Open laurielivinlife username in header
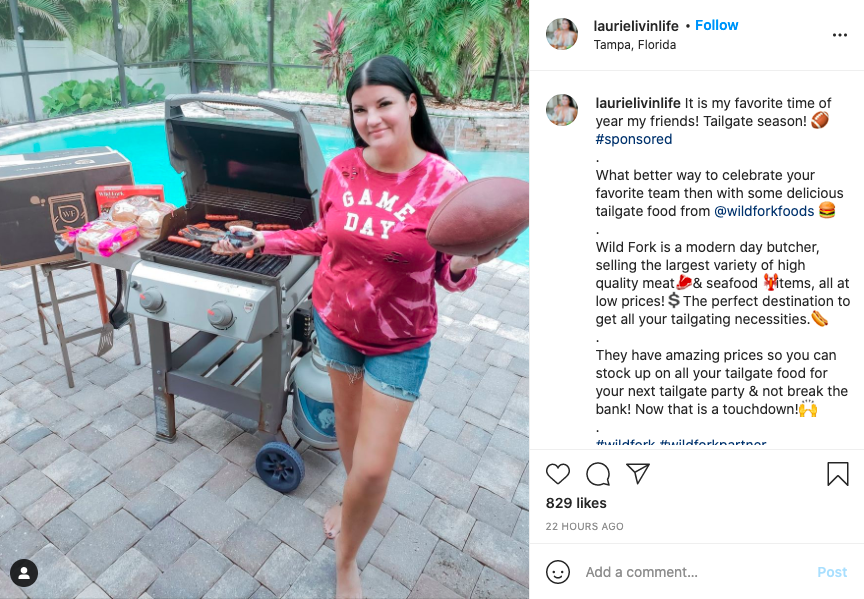The width and height of the screenshot is (864, 599). 636,26
